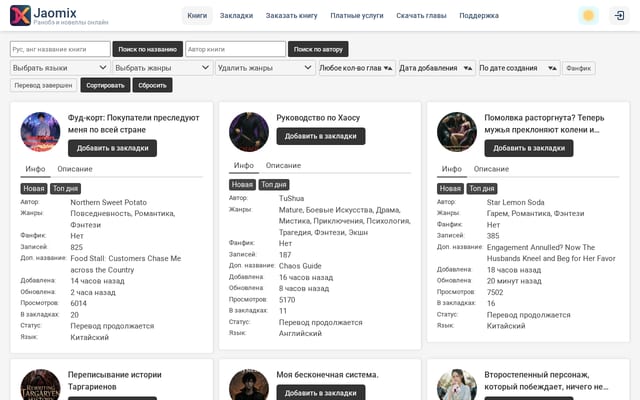The width and height of the screenshot is (640, 400).
Task: Click Новая badge in Помолвка расторгнута card
Action: [x=450, y=189]
